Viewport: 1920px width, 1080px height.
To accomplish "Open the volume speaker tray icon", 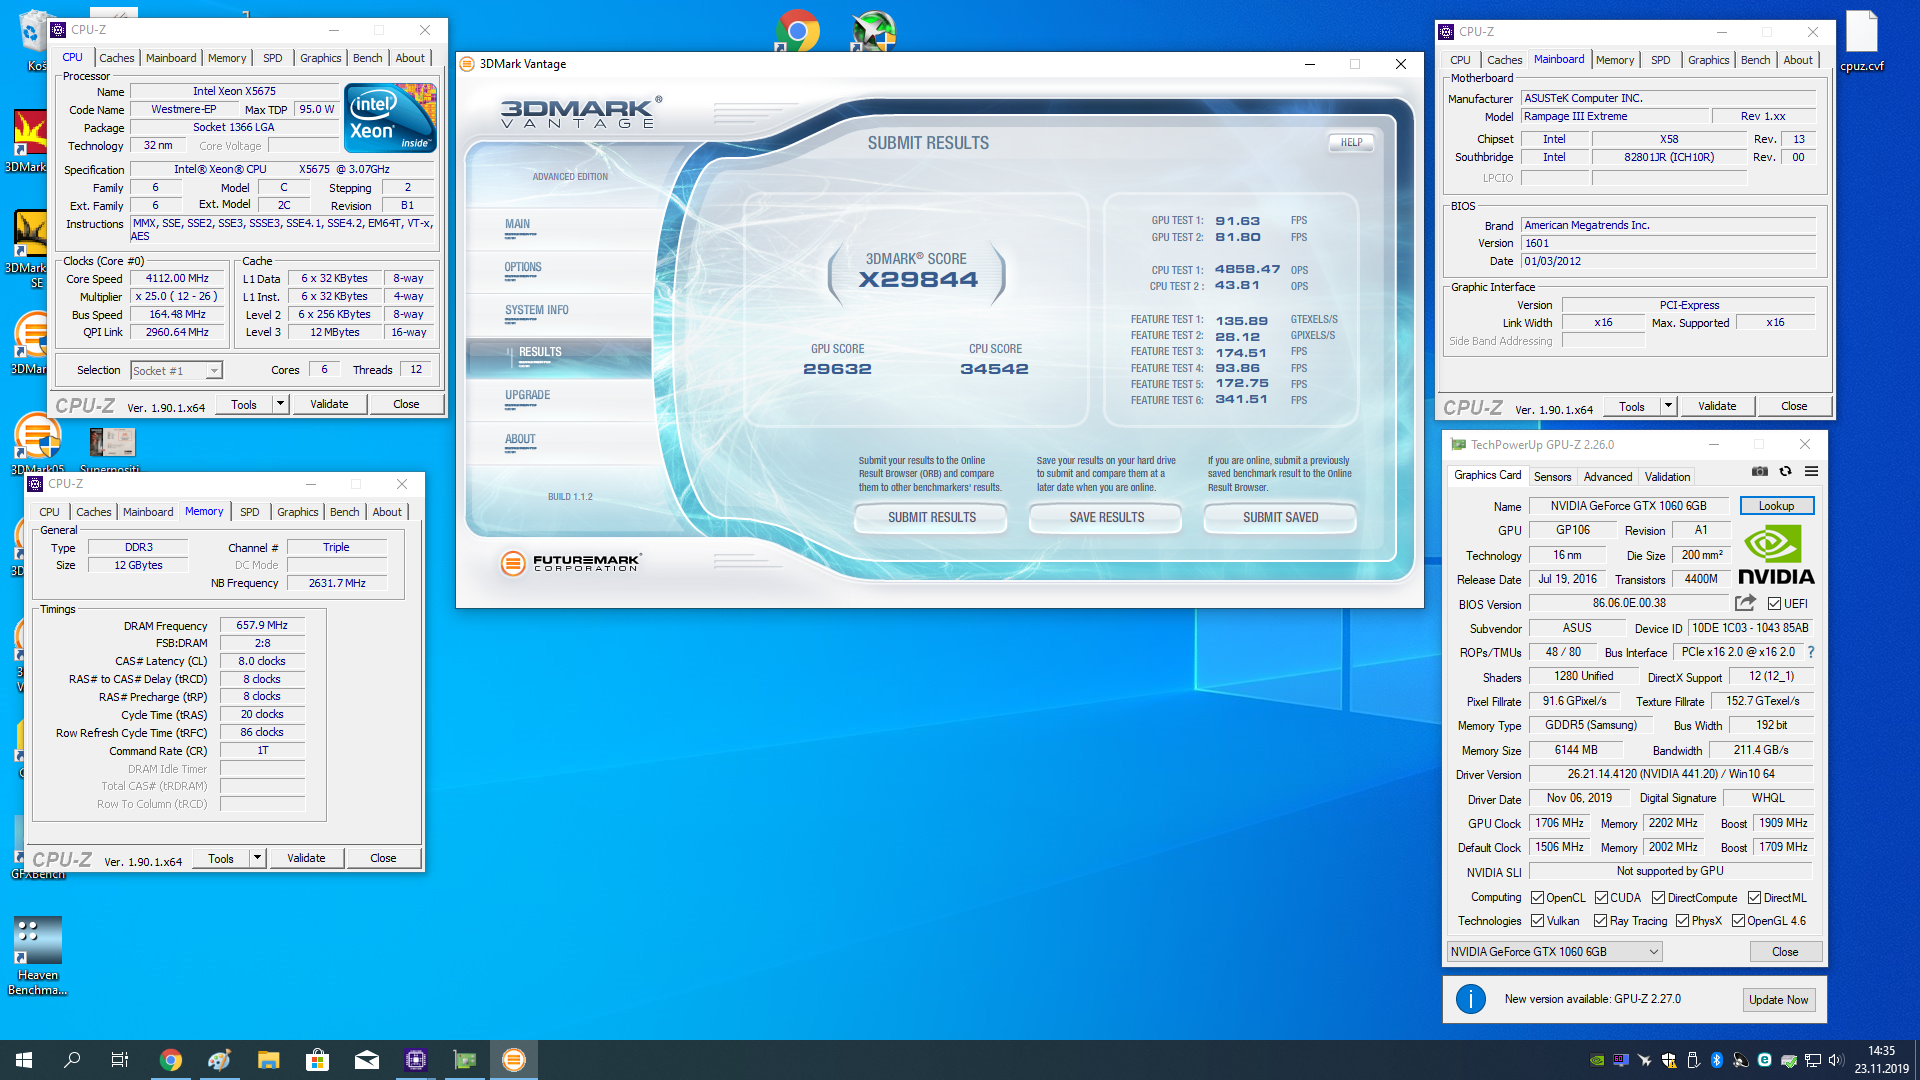I will pos(1835,1060).
